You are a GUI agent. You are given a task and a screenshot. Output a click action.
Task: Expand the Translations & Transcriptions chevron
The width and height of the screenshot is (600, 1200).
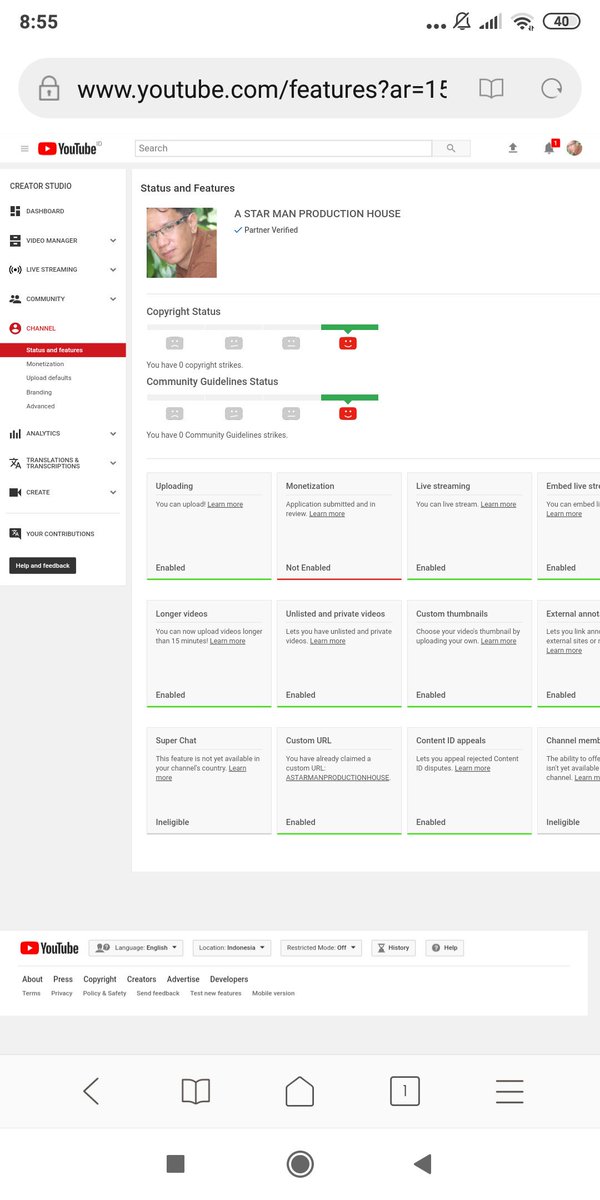[x=113, y=463]
